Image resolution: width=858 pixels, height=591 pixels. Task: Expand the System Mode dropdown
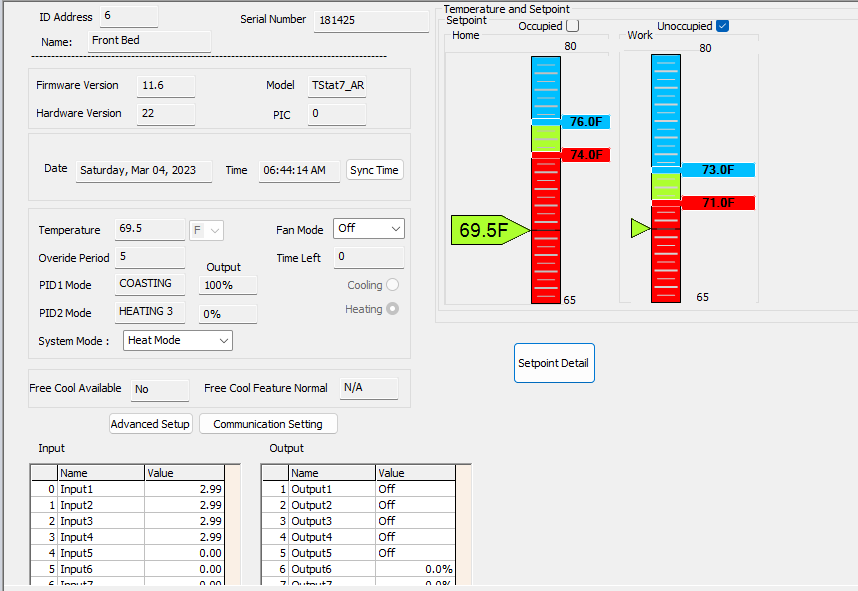pos(178,341)
